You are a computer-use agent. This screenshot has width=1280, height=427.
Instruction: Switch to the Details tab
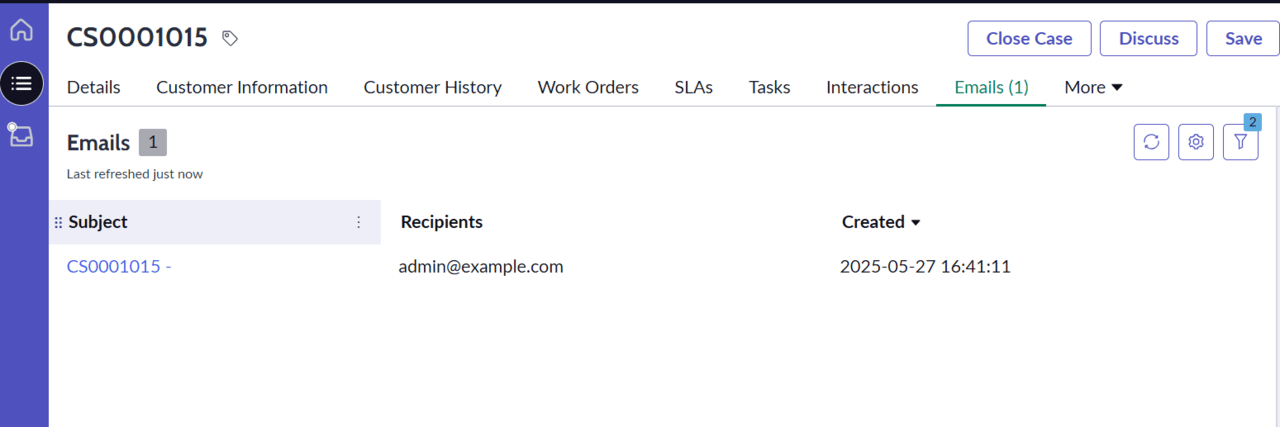(x=93, y=87)
